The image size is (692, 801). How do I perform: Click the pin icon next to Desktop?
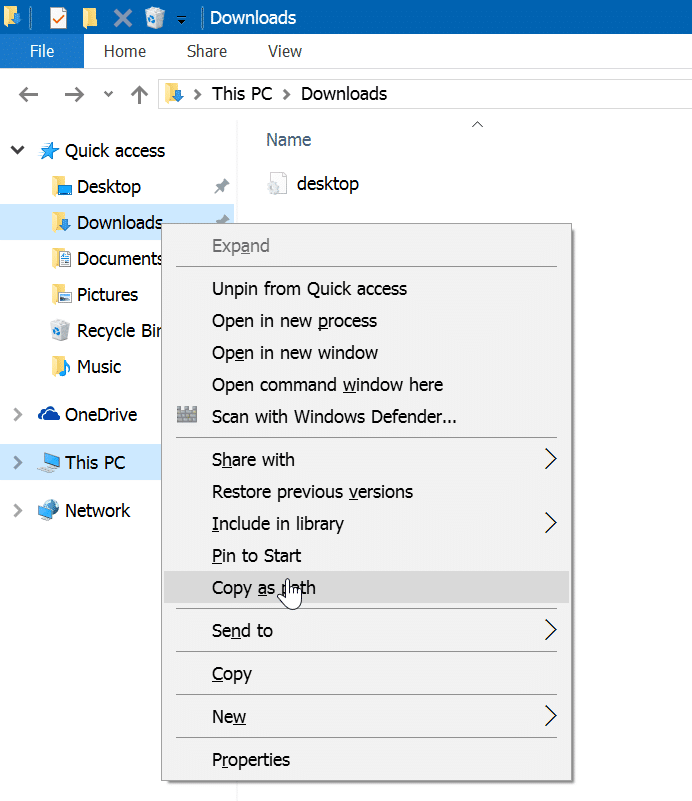222,186
